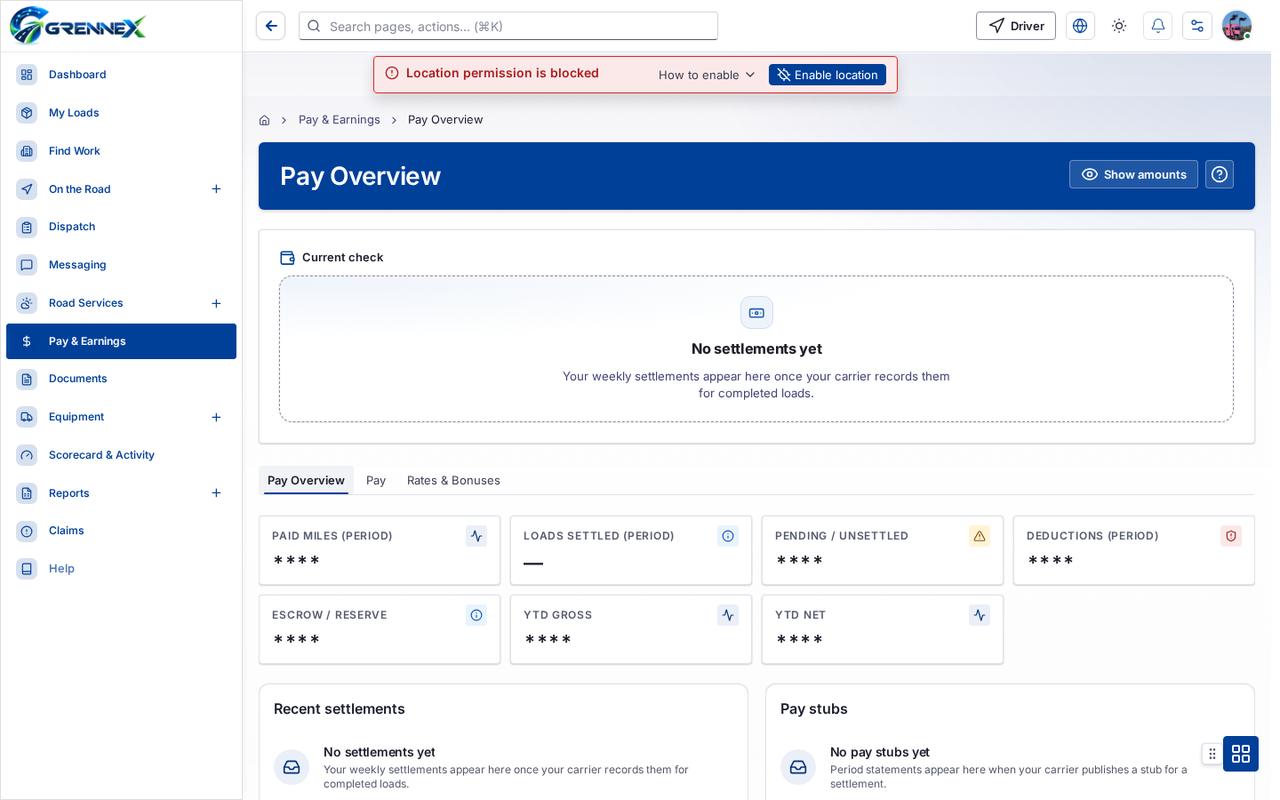Image resolution: width=1280 pixels, height=800 pixels.
Task: Select the Pay Overview tab
Action: click(306, 480)
